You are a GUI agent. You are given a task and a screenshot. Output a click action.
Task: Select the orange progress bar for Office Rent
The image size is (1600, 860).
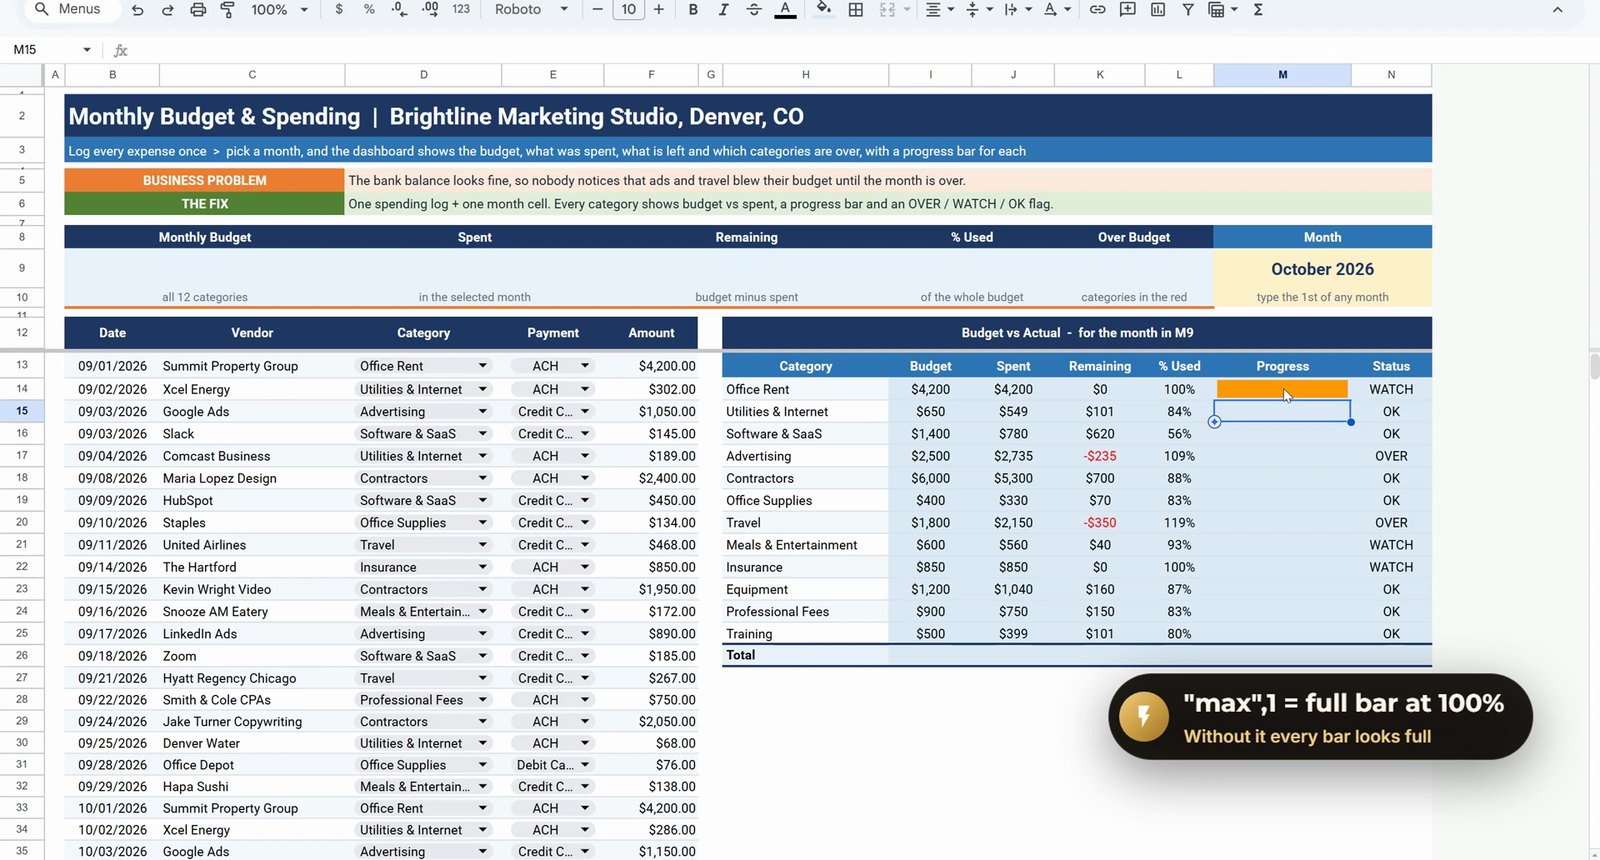click(1282, 389)
